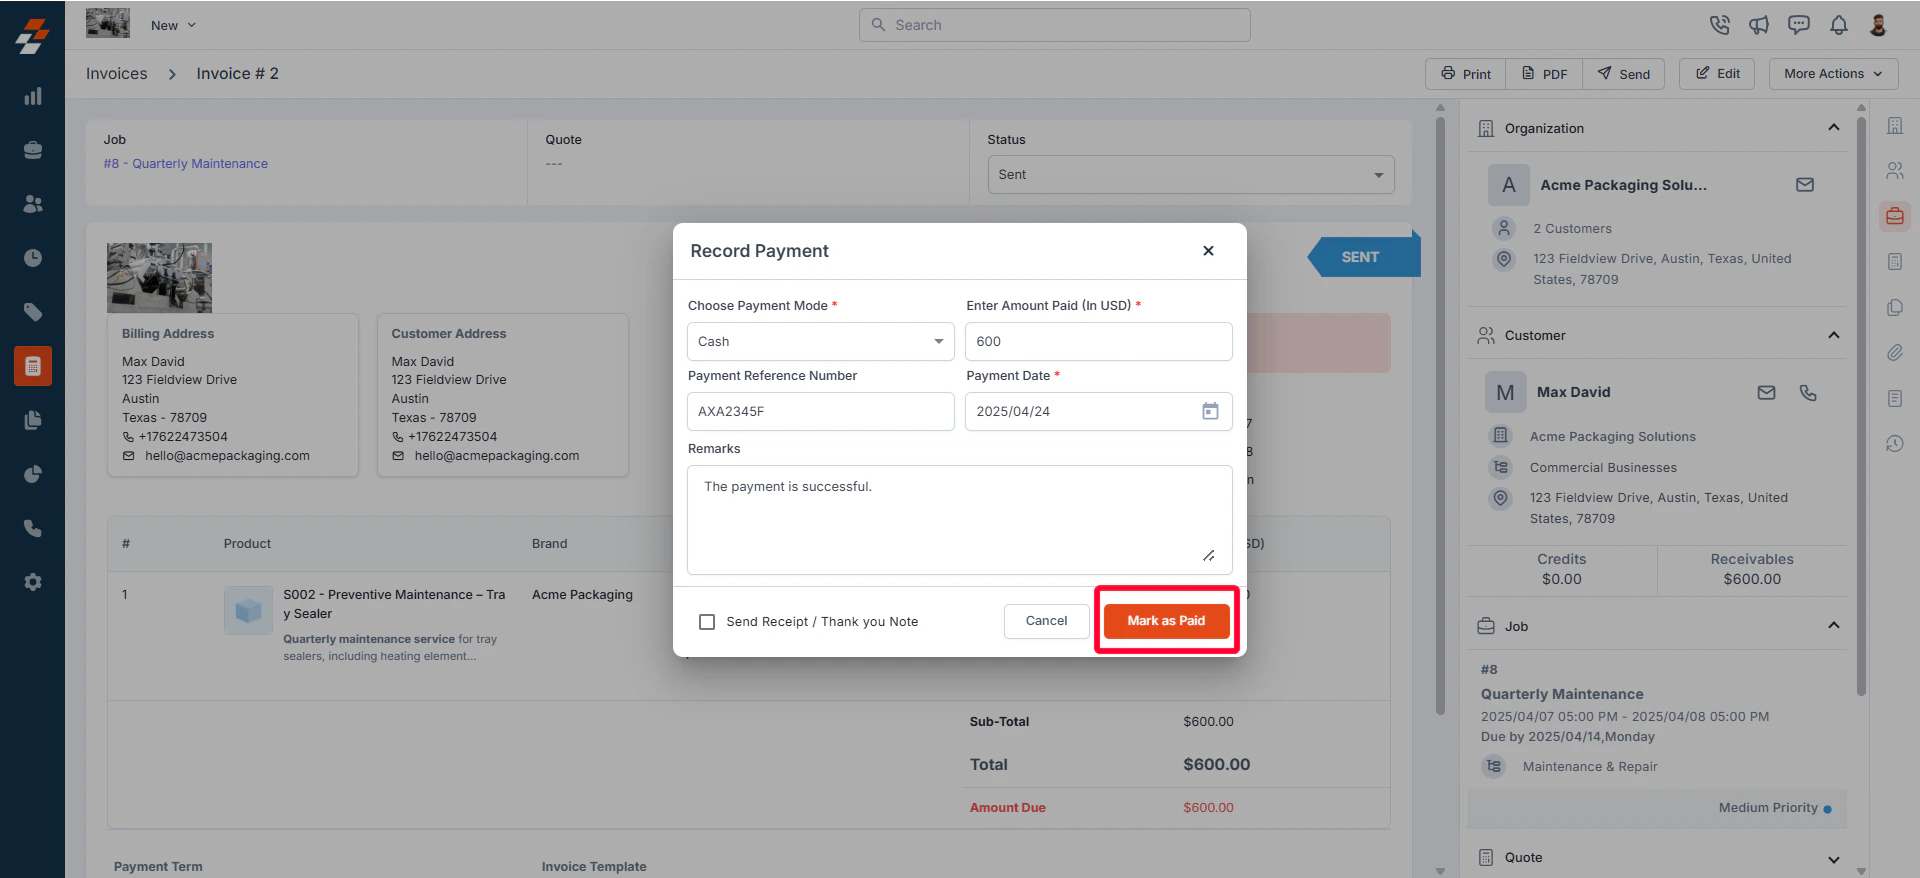1920x878 pixels.
Task: Open the New dropdown in top bar
Action: coord(173,25)
